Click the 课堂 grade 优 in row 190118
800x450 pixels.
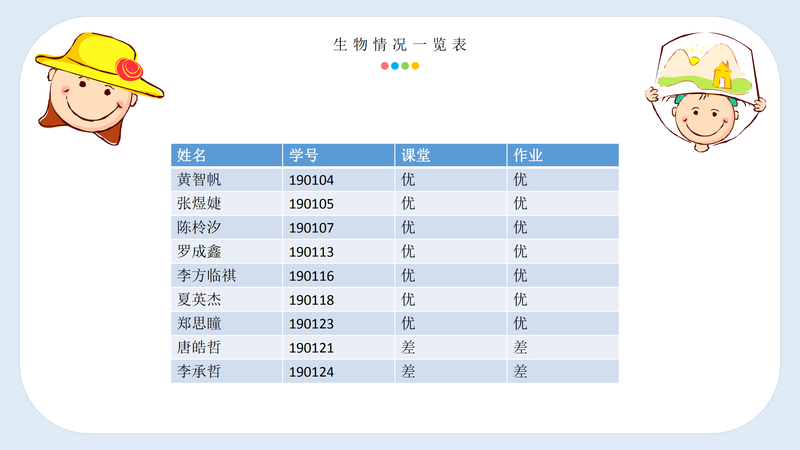(408, 299)
